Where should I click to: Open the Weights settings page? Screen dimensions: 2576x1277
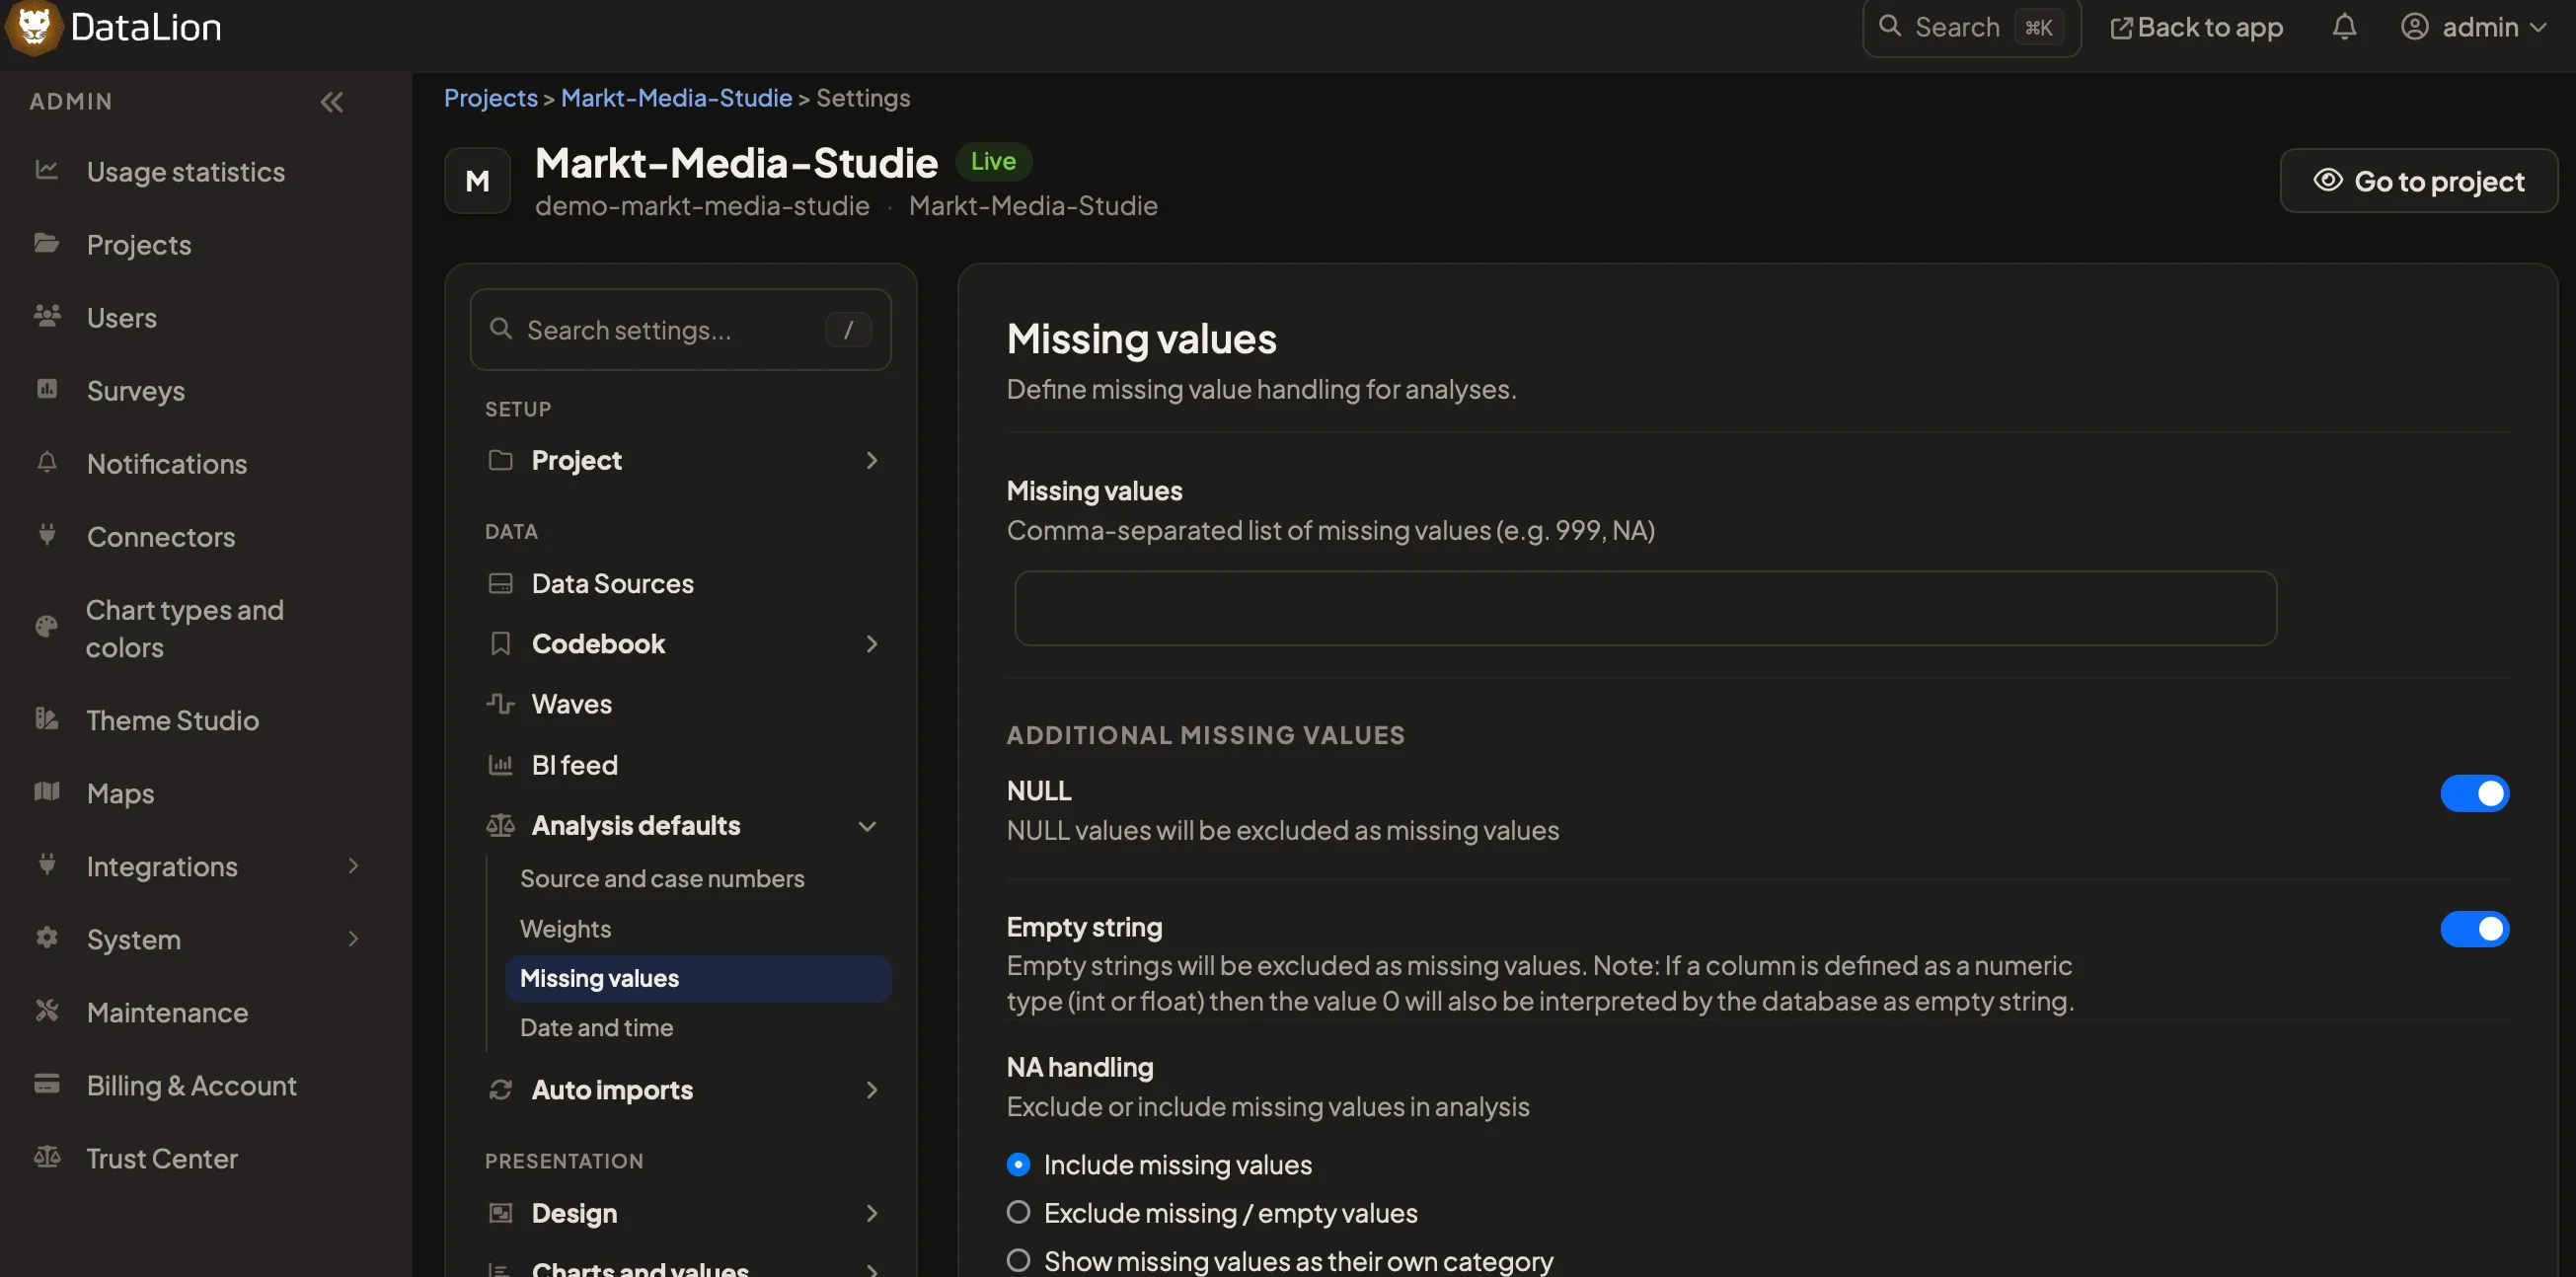click(x=565, y=929)
